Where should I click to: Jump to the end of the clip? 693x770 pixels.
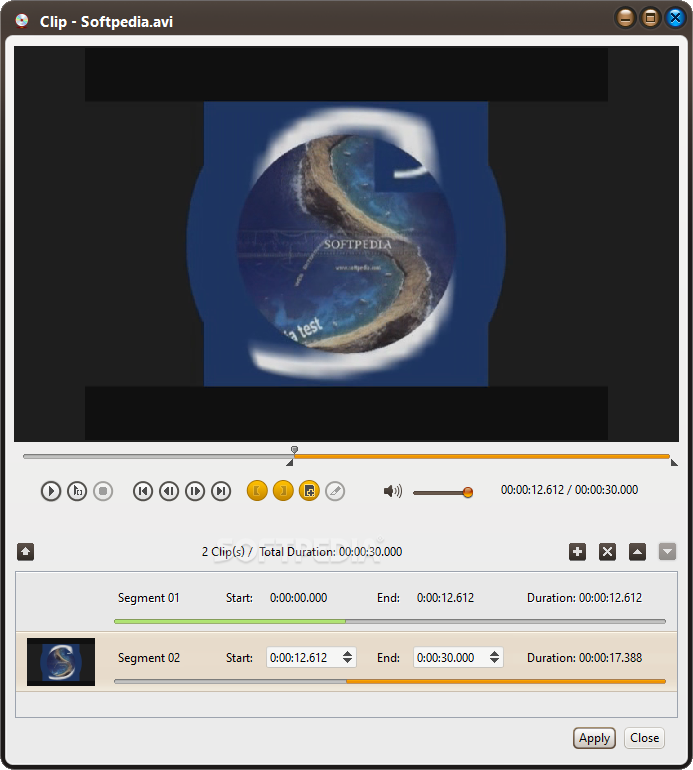pos(221,491)
